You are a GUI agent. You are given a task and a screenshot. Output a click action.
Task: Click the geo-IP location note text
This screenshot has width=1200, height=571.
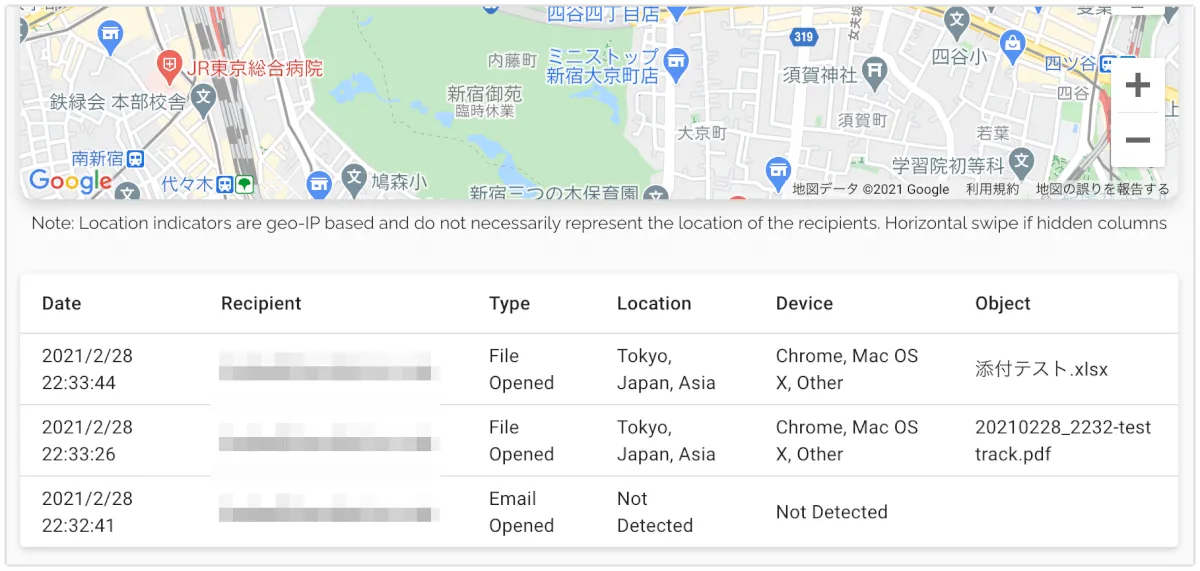coord(599,223)
